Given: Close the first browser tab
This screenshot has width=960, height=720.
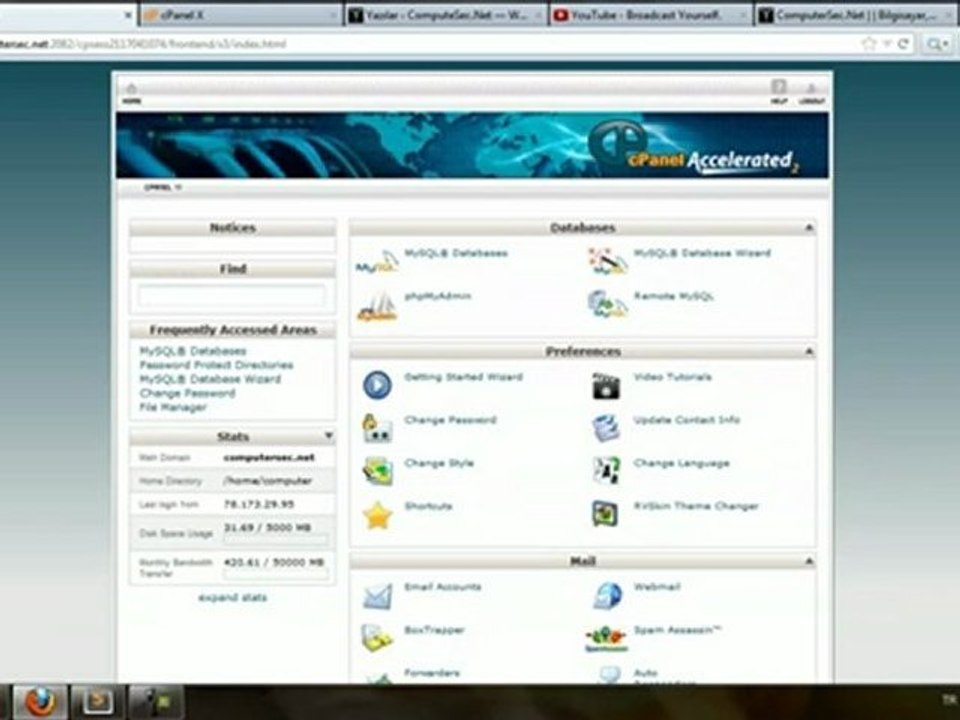Looking at the screenshot, I should point(127,16).
